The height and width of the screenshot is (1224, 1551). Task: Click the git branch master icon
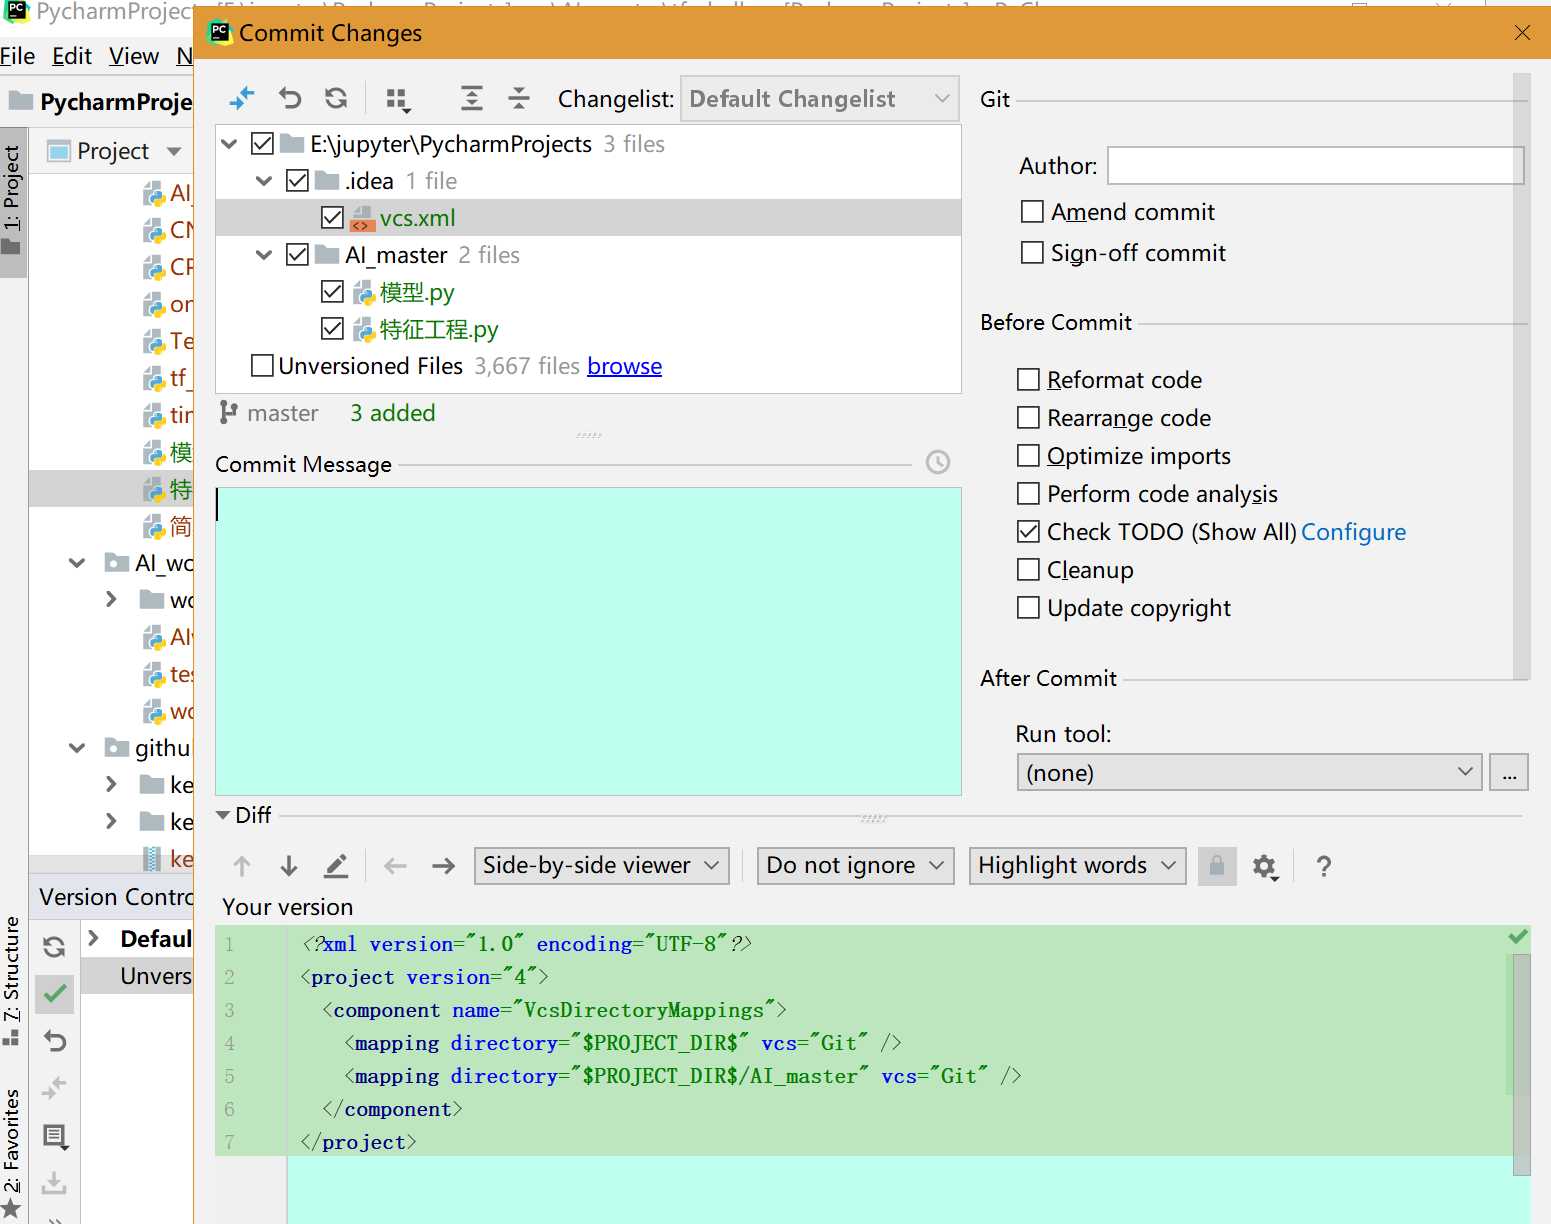pos(229,412)
